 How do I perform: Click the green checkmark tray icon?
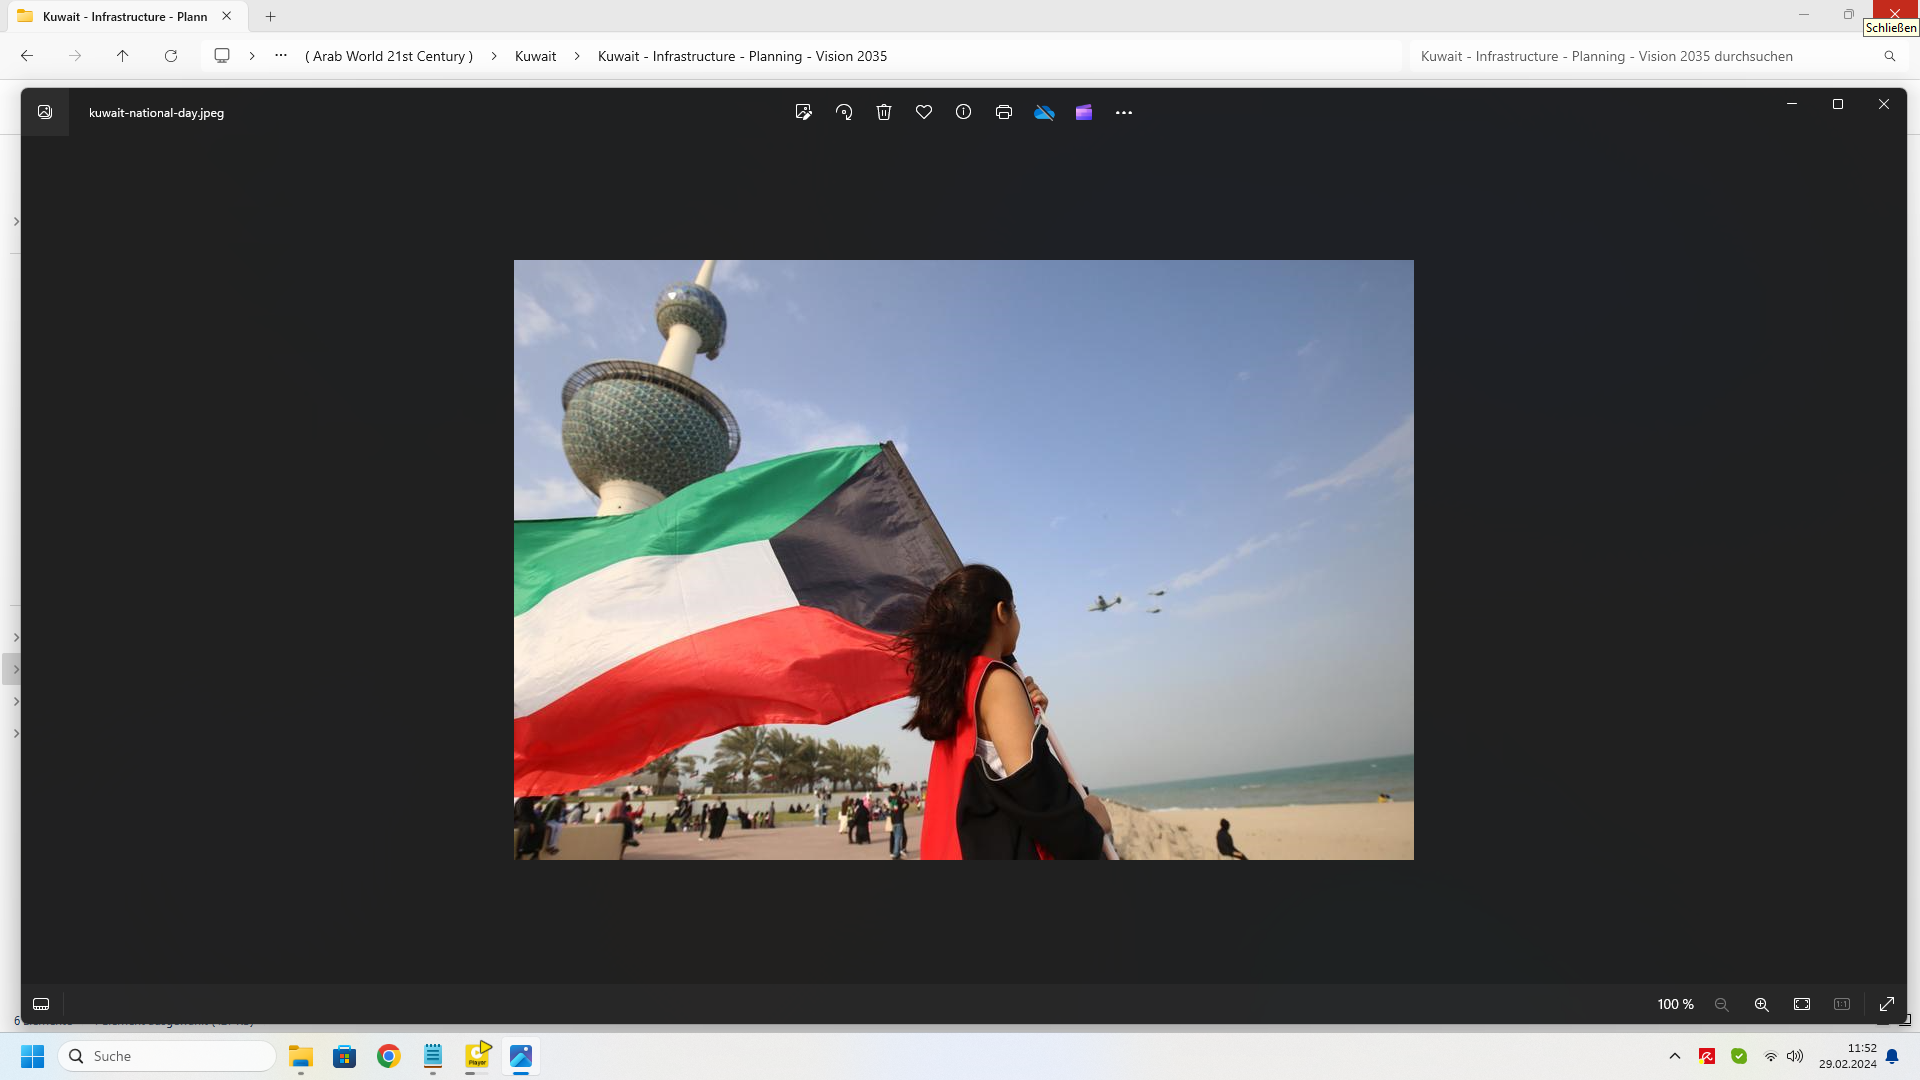click(1739, 1056)
